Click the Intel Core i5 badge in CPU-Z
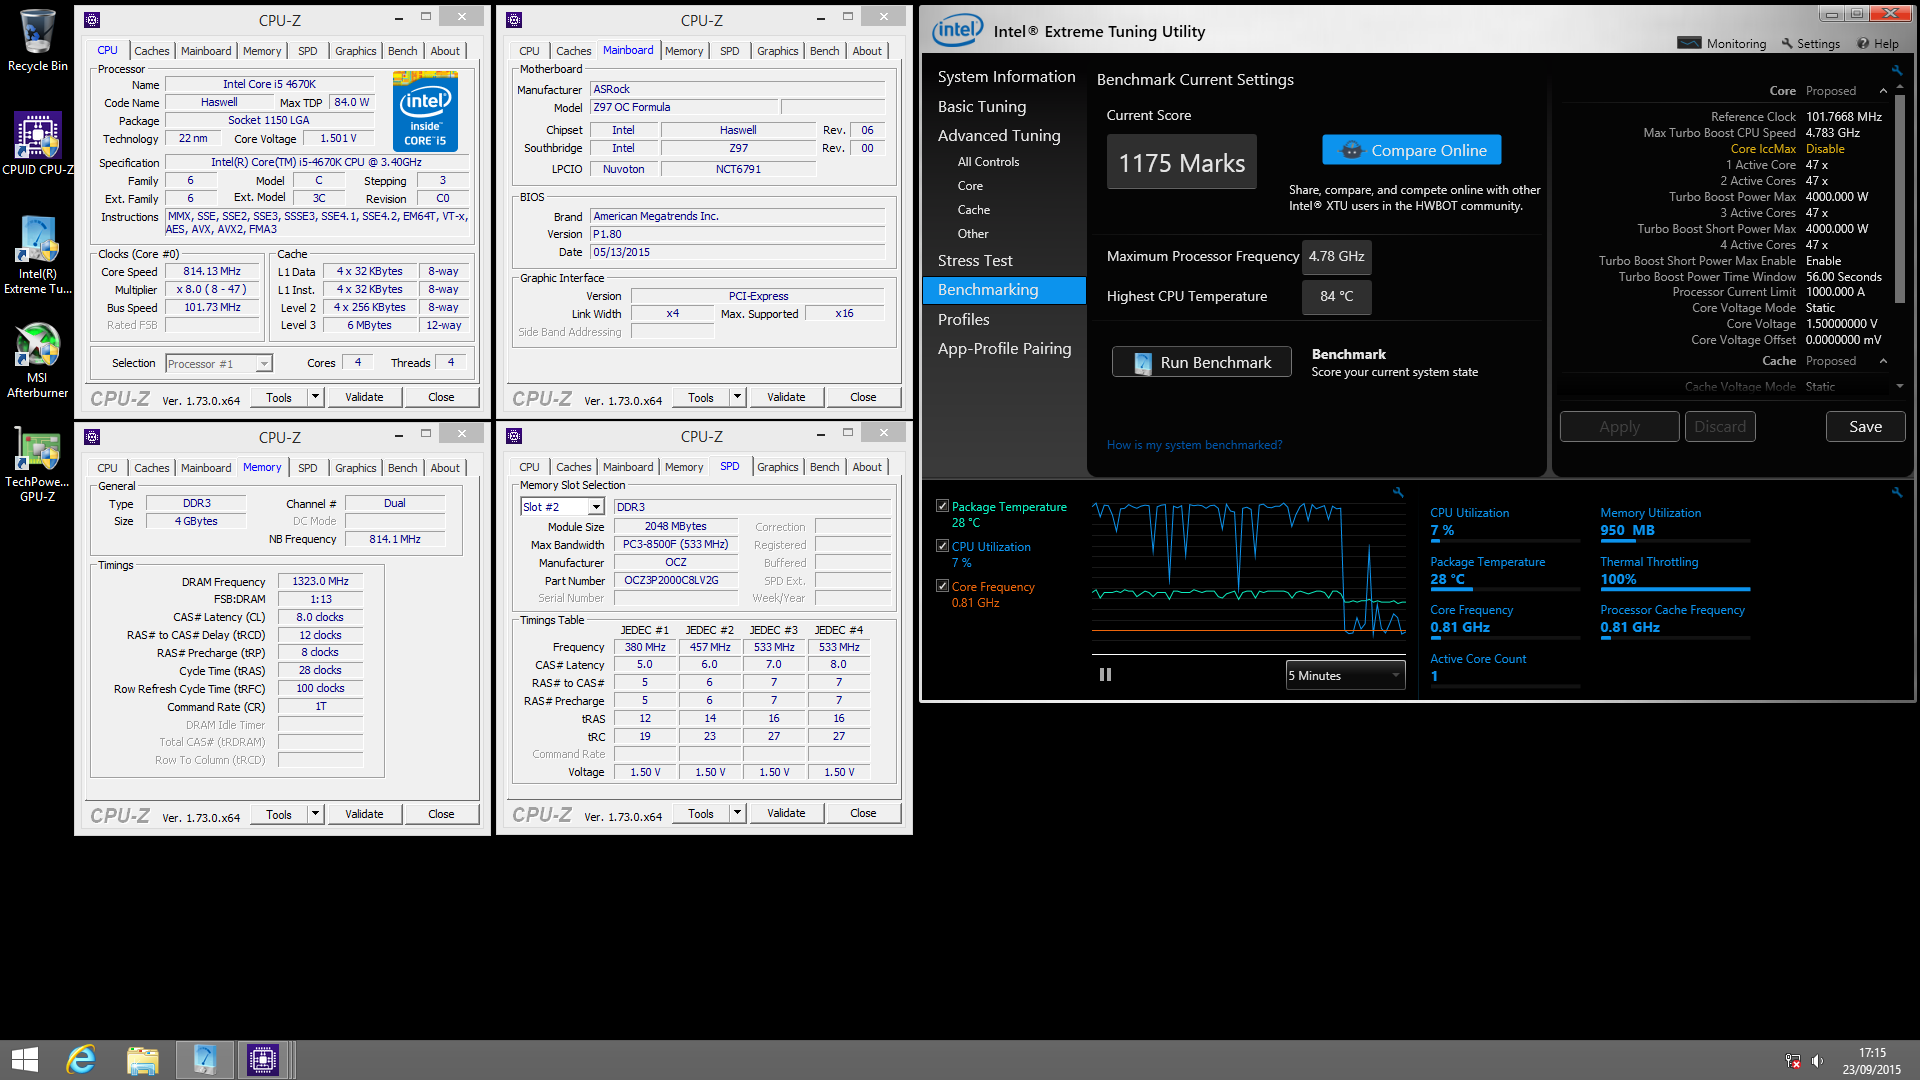This screenshot has width=1920, height=1080. 425,111
